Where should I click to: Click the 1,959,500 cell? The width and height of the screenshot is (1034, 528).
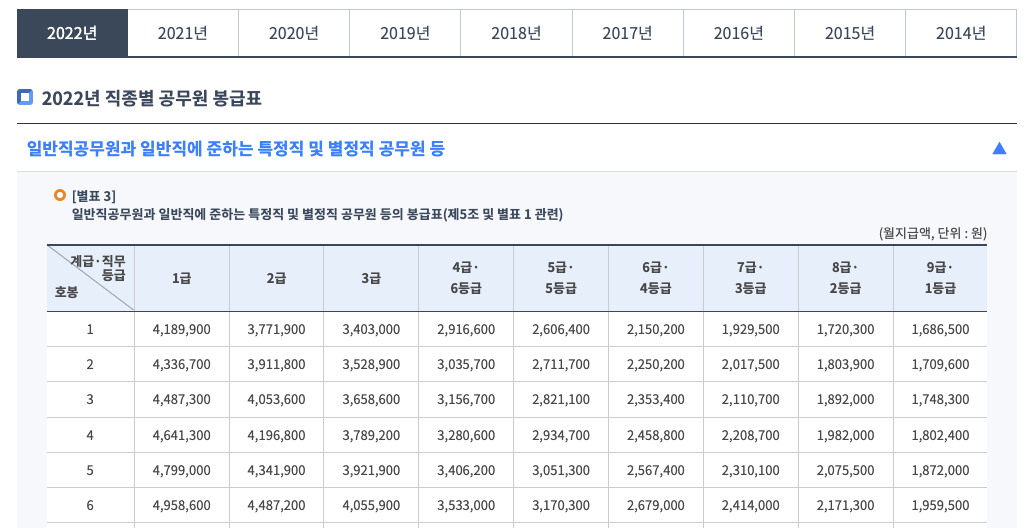(940, 506)
